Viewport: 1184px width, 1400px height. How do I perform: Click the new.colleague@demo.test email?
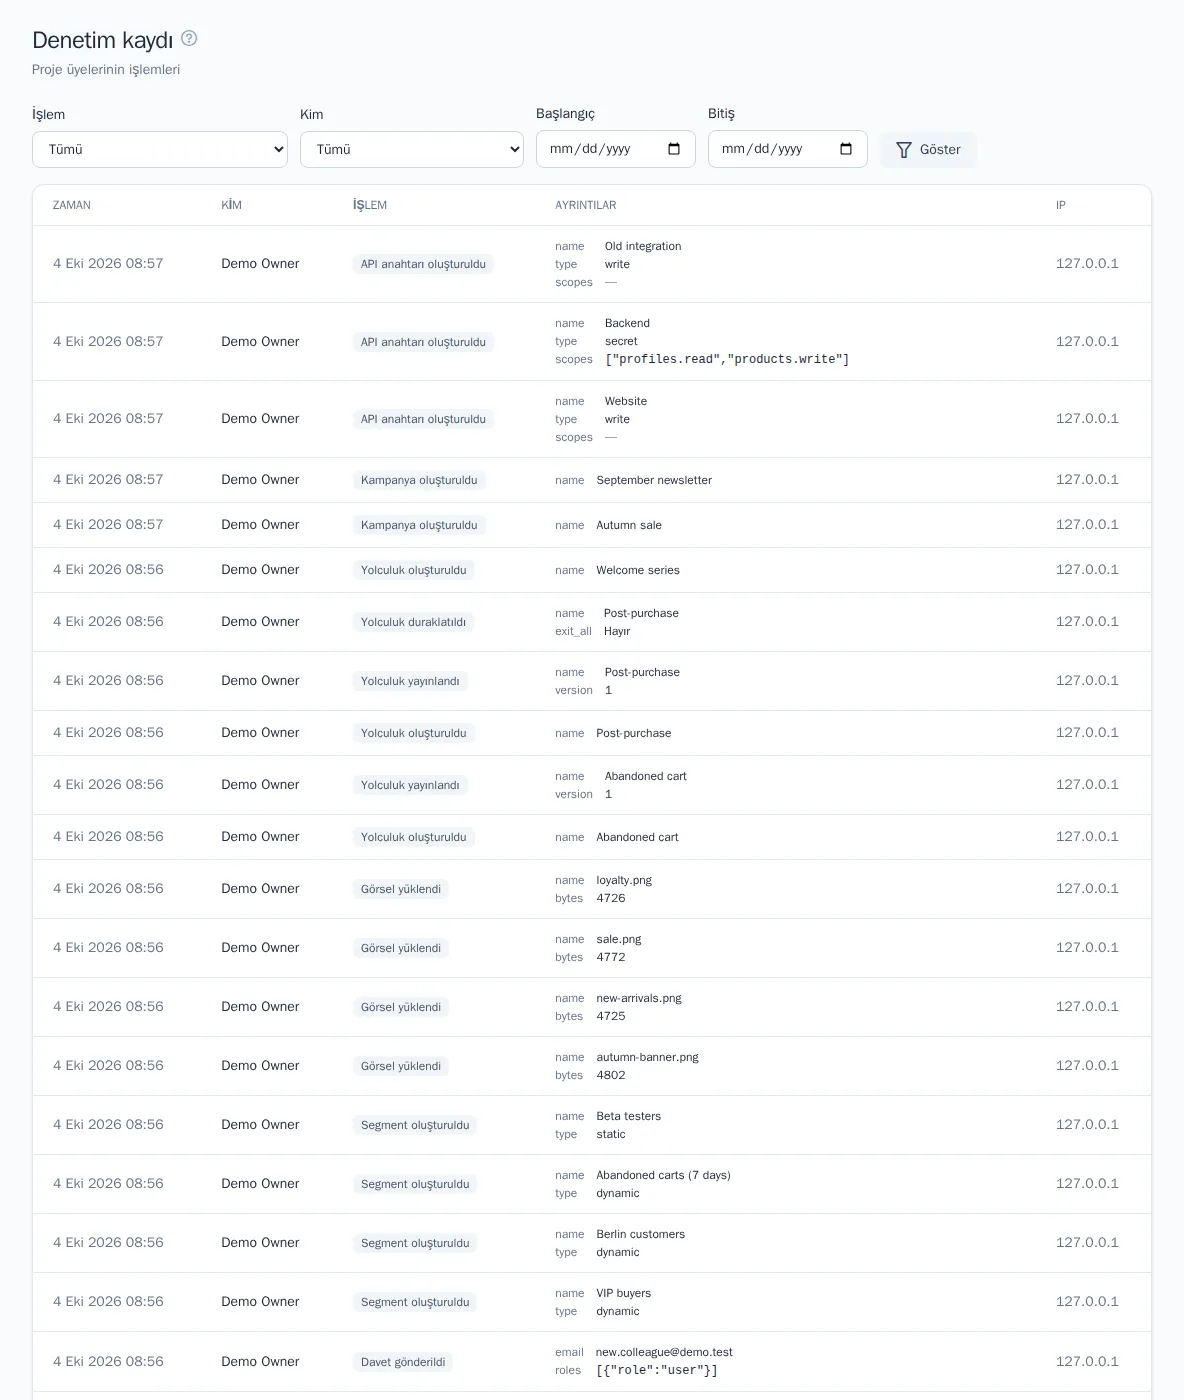[x=664, y=1352]
